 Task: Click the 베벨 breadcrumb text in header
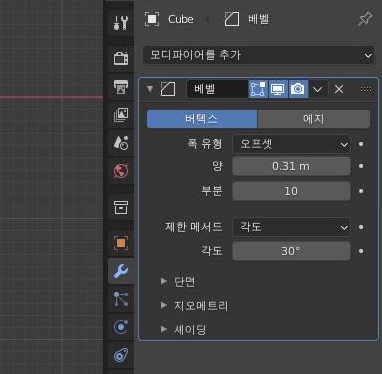point(259,19)
